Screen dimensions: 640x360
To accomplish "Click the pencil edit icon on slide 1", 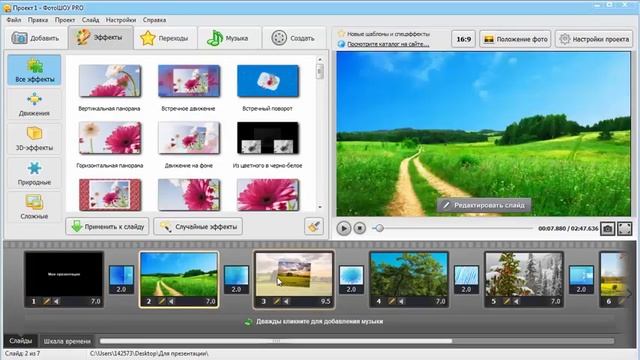I will [47, 301].
